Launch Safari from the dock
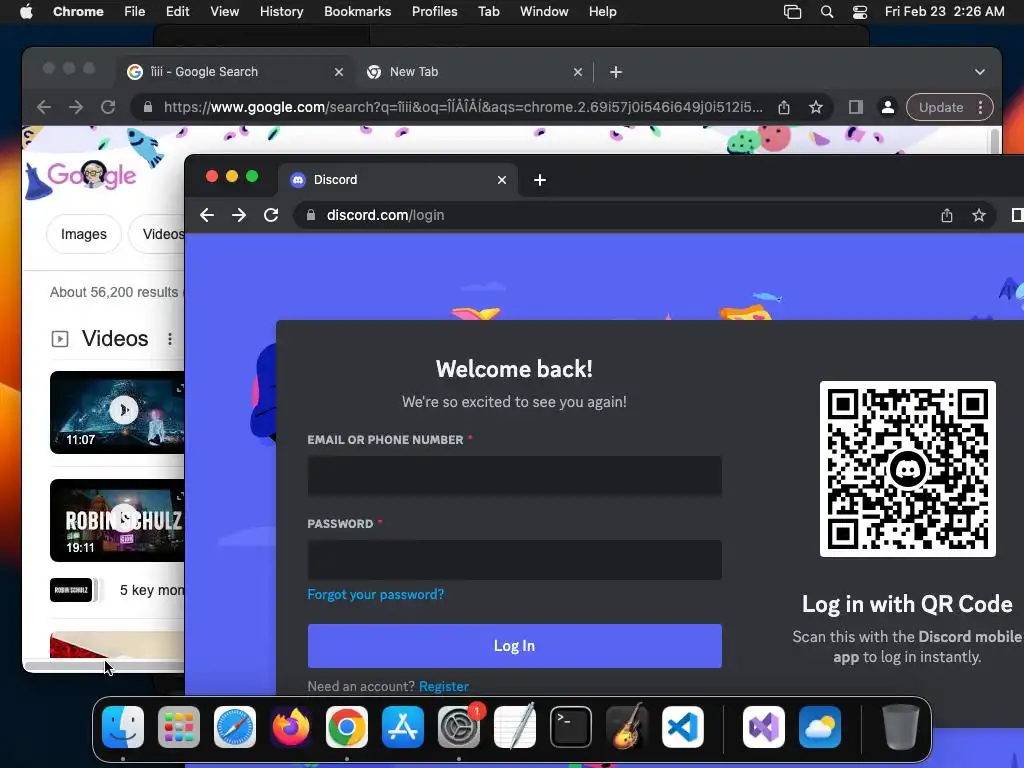This screenshot has height=768, width=1024. [x=235, y=727]
